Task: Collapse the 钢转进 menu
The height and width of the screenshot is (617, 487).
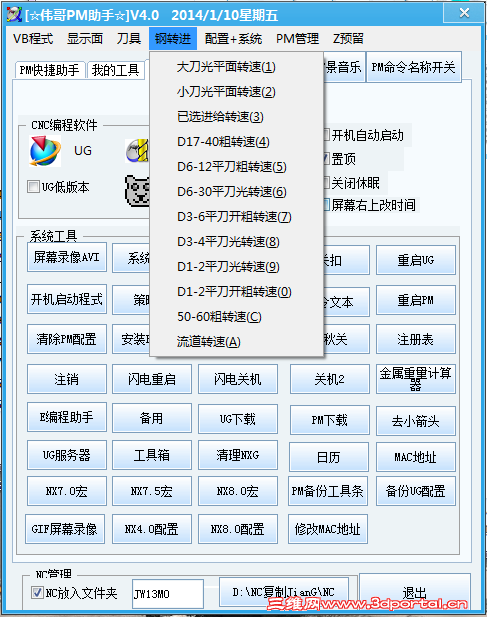Action: [x=173, y=39]
